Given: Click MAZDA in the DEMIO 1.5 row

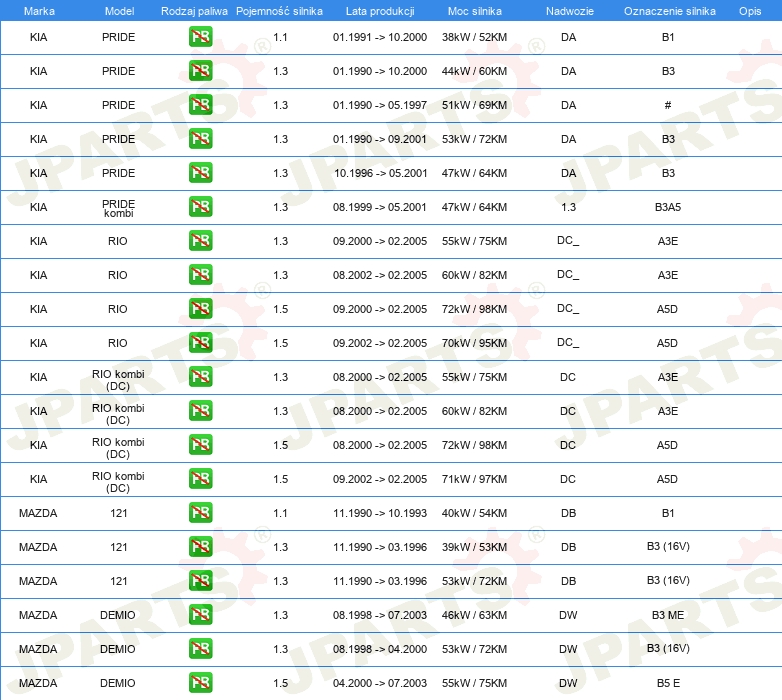Looking at the screenshot, I should pos(38,683).
